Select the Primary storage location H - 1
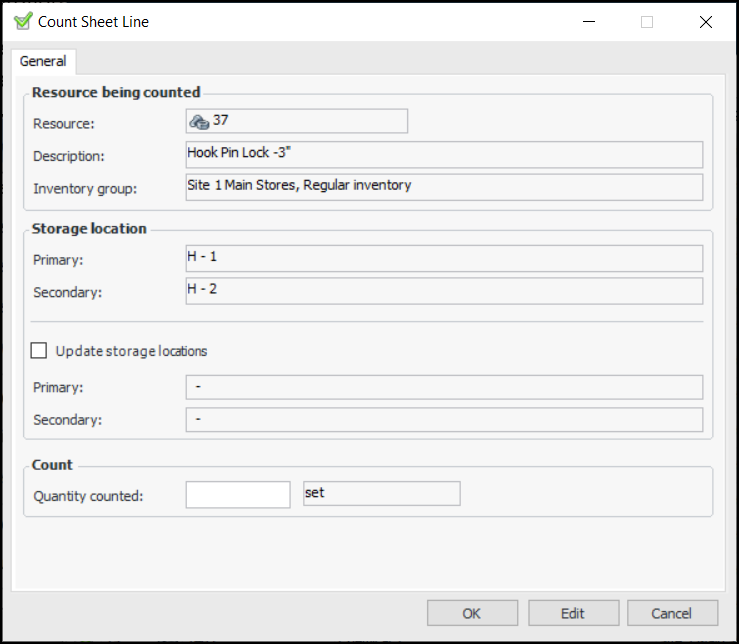739x644 pixels. pyautogui.click(x=444, y=258)
